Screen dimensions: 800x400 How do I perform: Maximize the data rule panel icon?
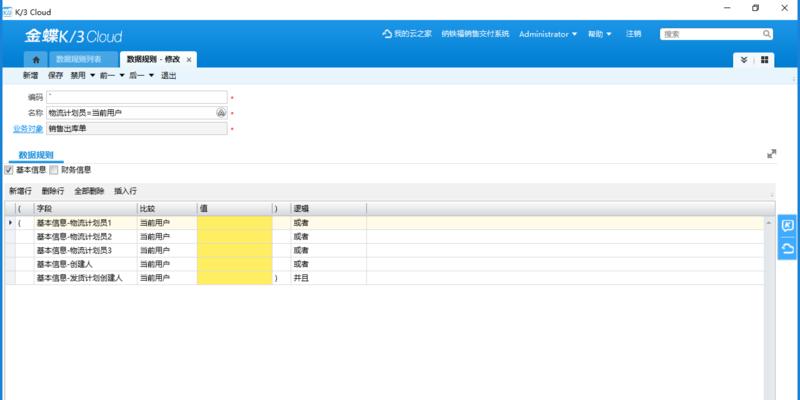771,154
